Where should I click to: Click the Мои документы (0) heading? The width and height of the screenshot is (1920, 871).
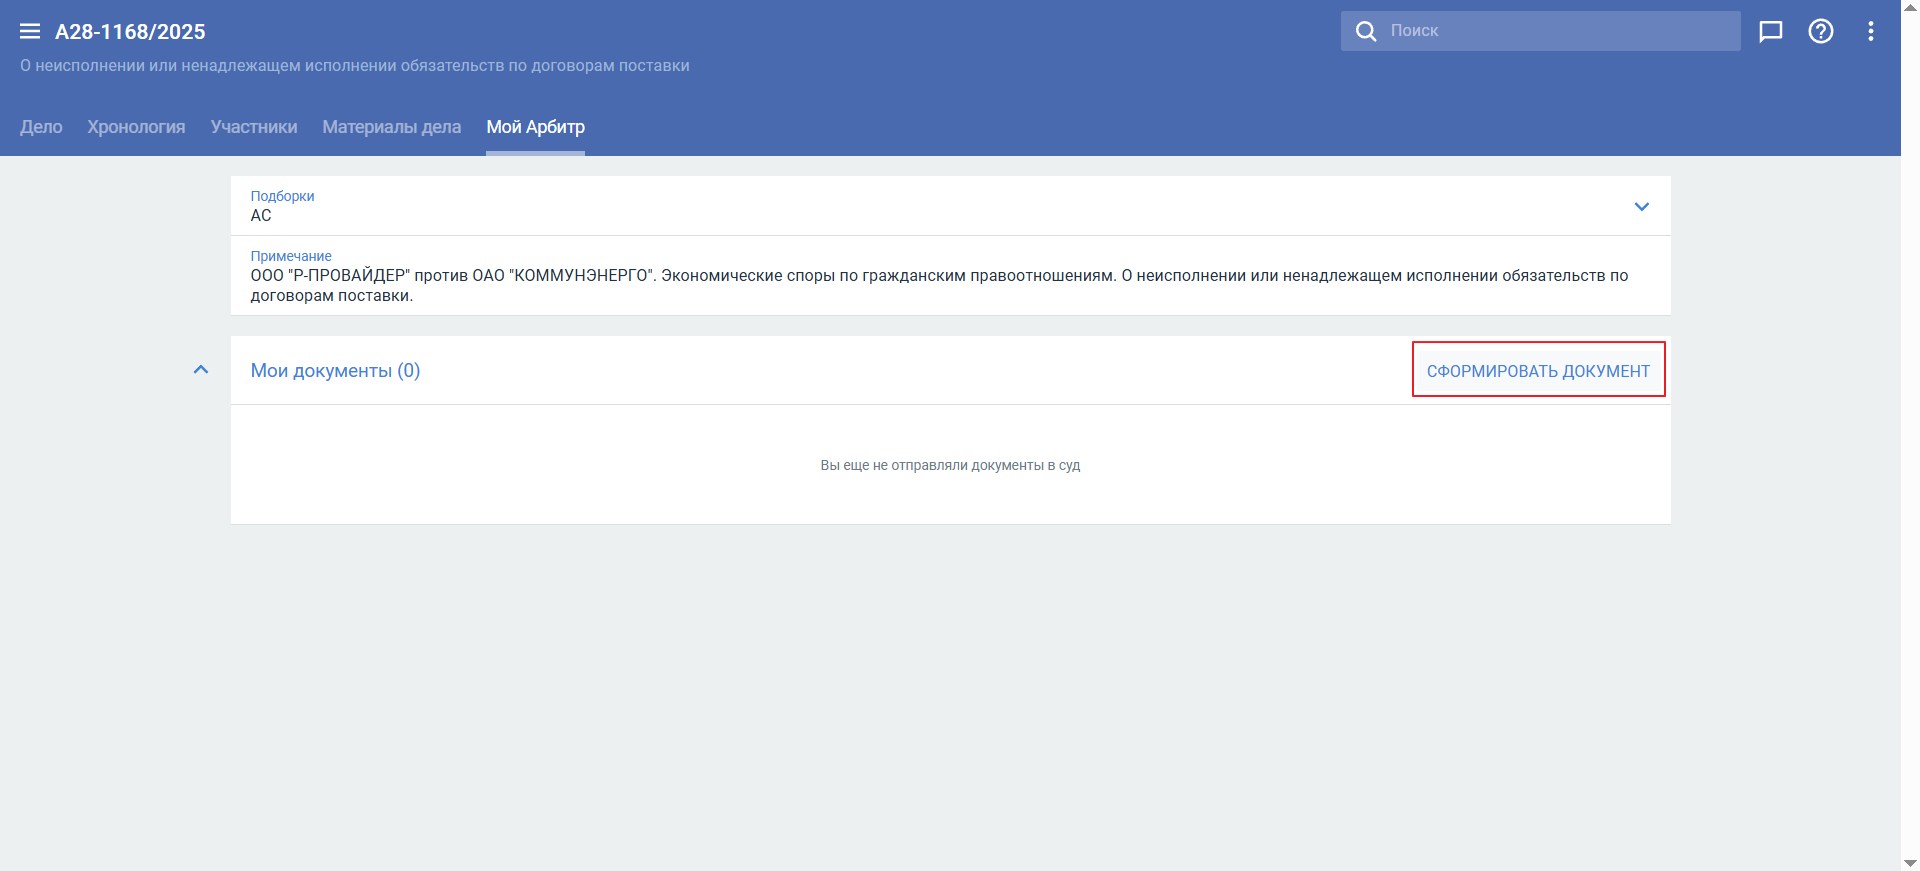(x=335, y=371)
